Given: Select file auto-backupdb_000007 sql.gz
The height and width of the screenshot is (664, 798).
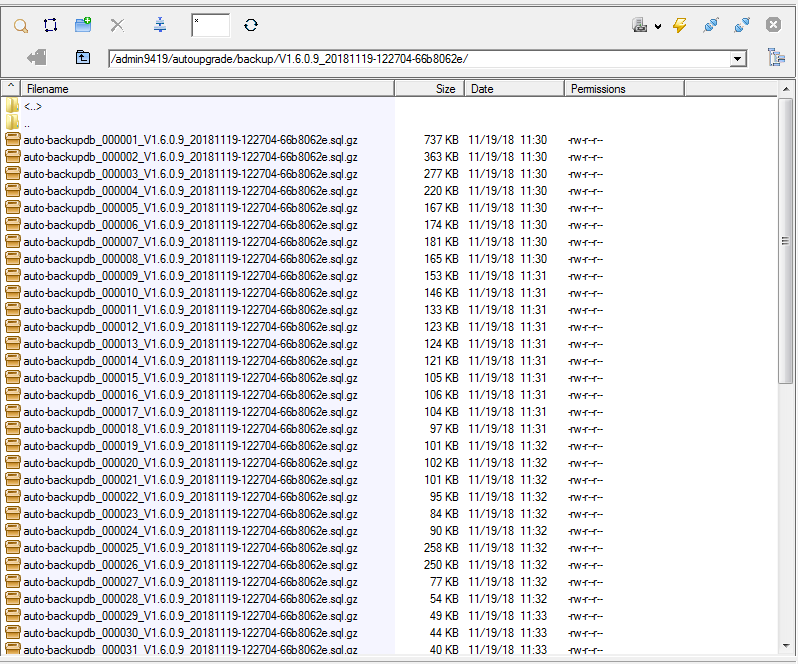Looking at the screenshot, I should pyautogui.click(x=190, y=242).
